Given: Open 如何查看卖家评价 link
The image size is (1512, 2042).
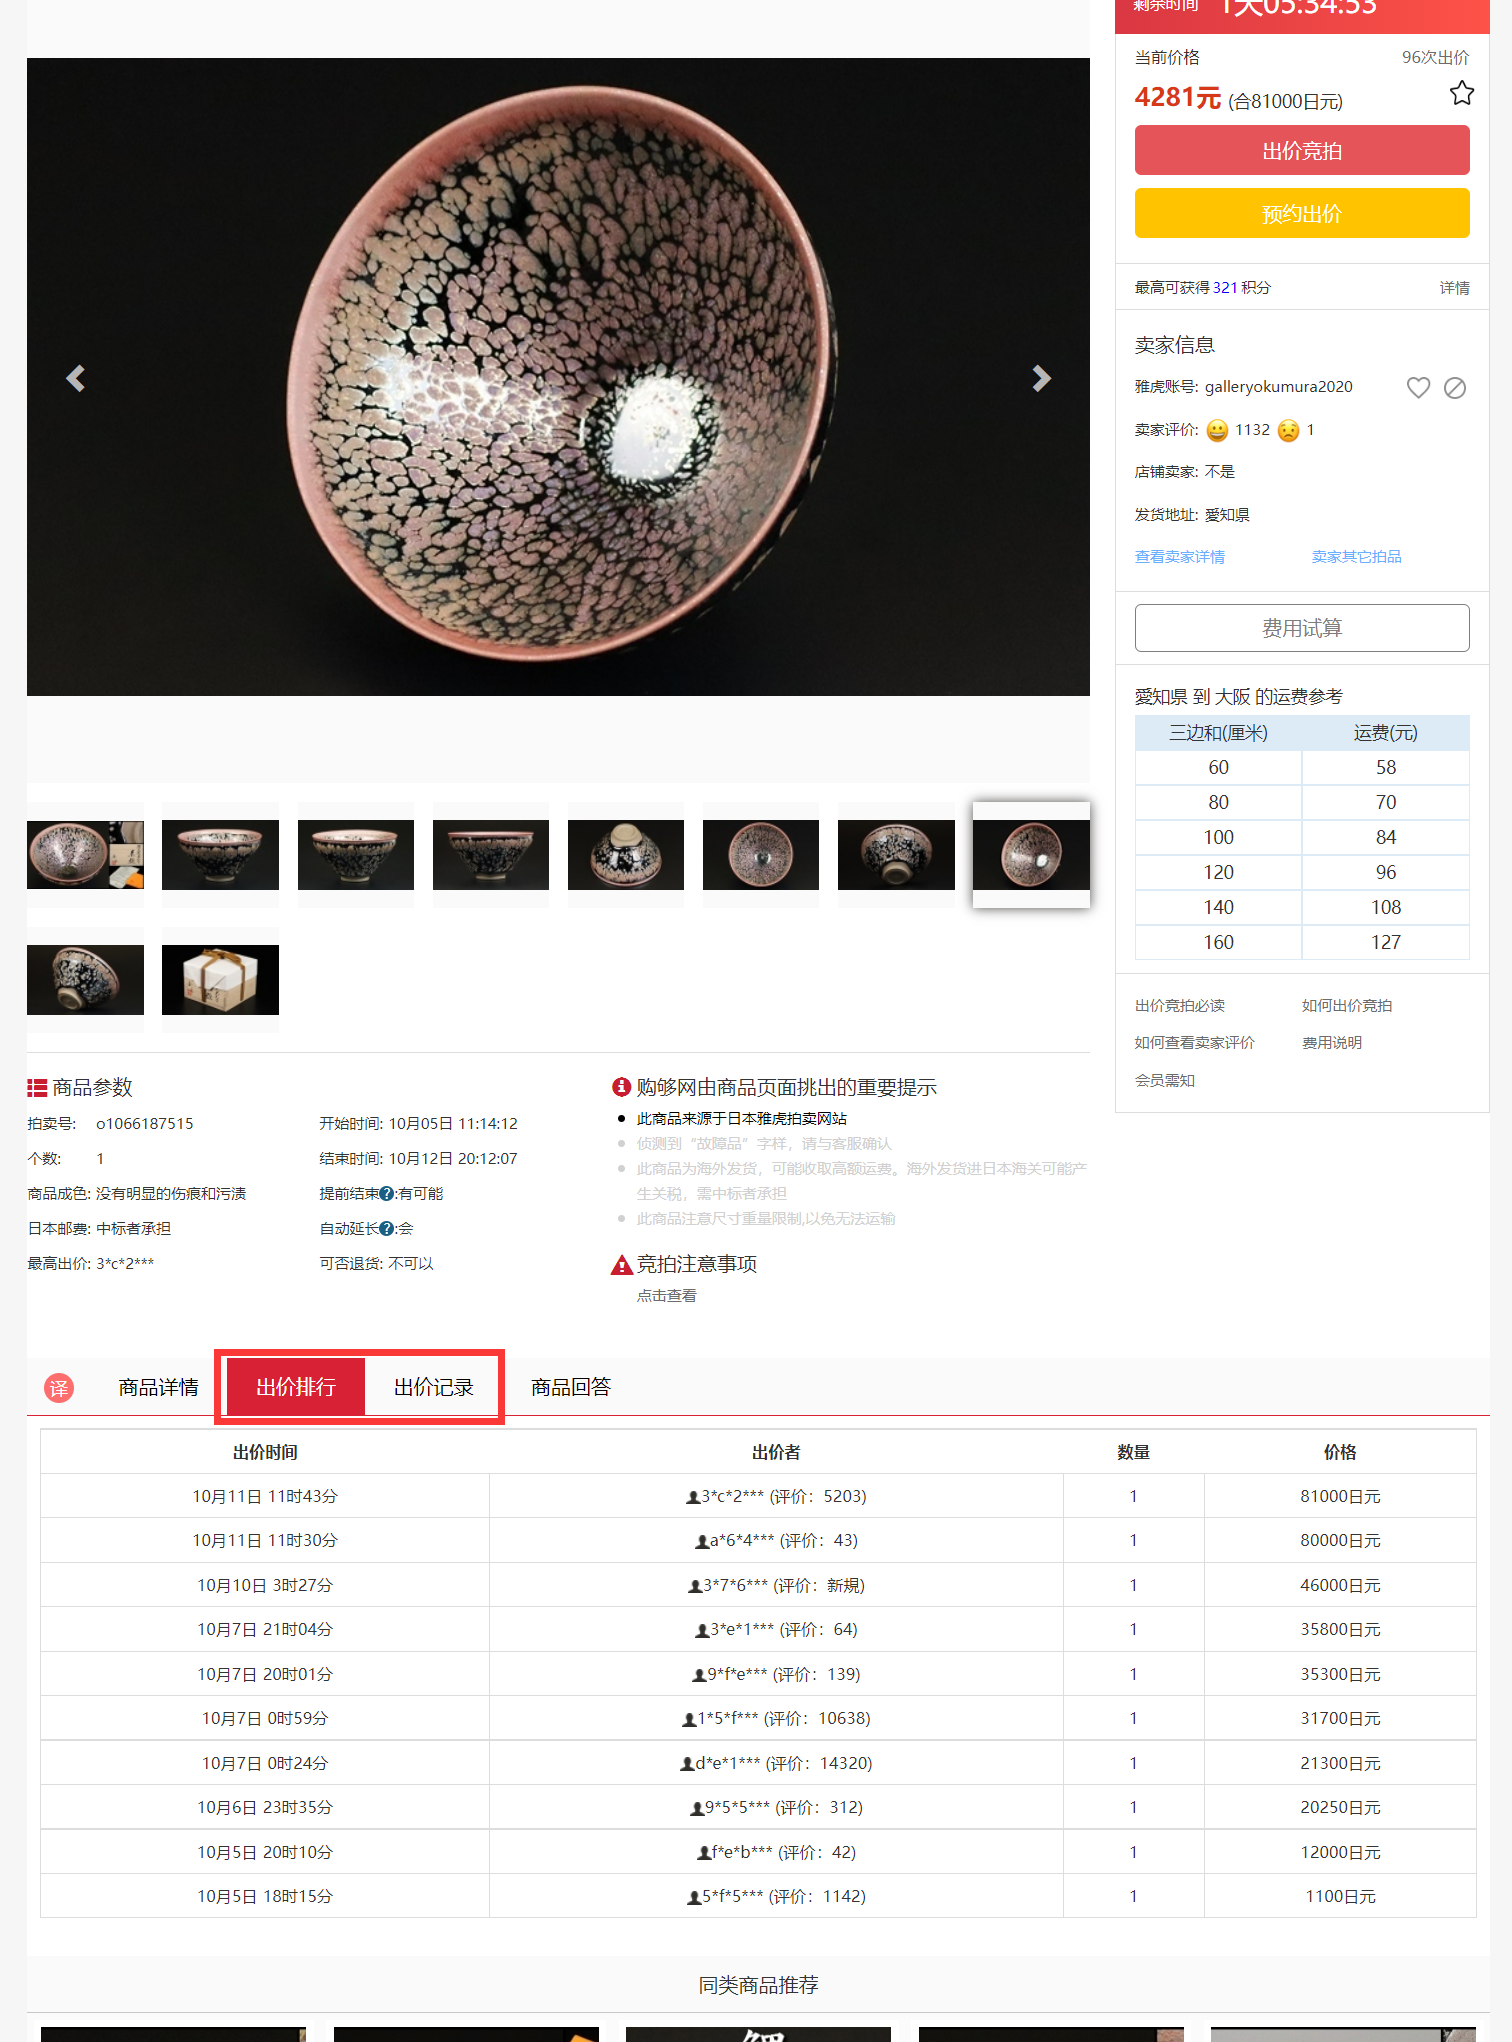Looking at the screenshot, I should [1194, 1043].
